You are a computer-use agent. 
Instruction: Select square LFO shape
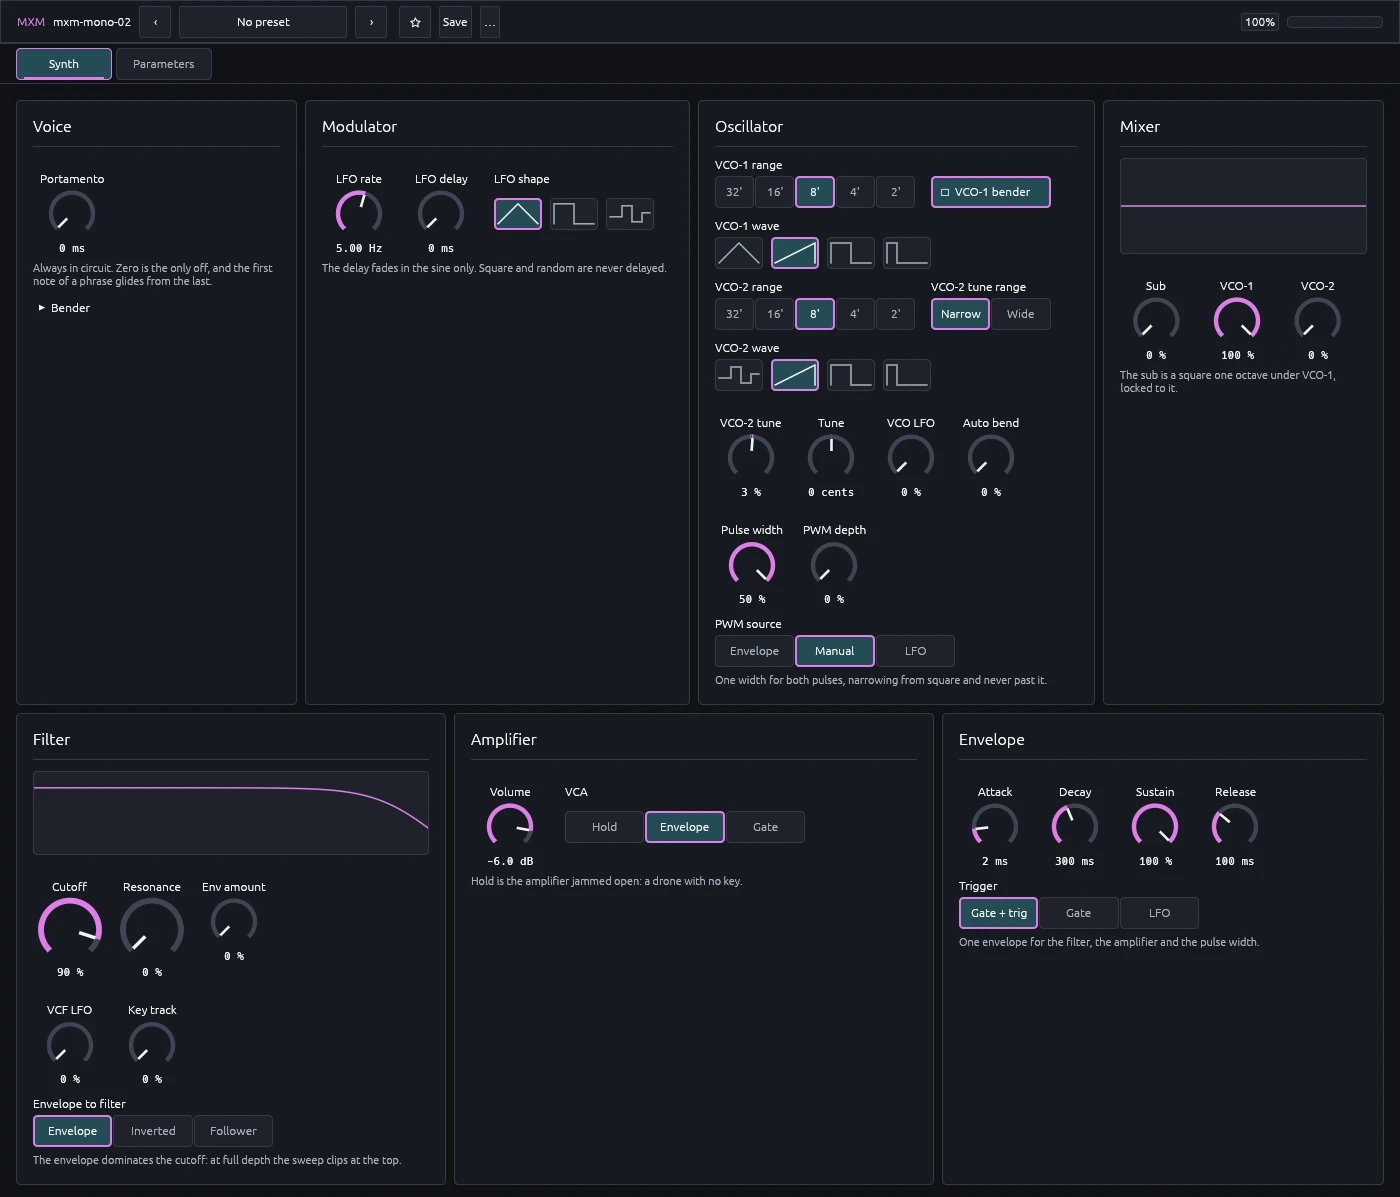pos(574,214)
